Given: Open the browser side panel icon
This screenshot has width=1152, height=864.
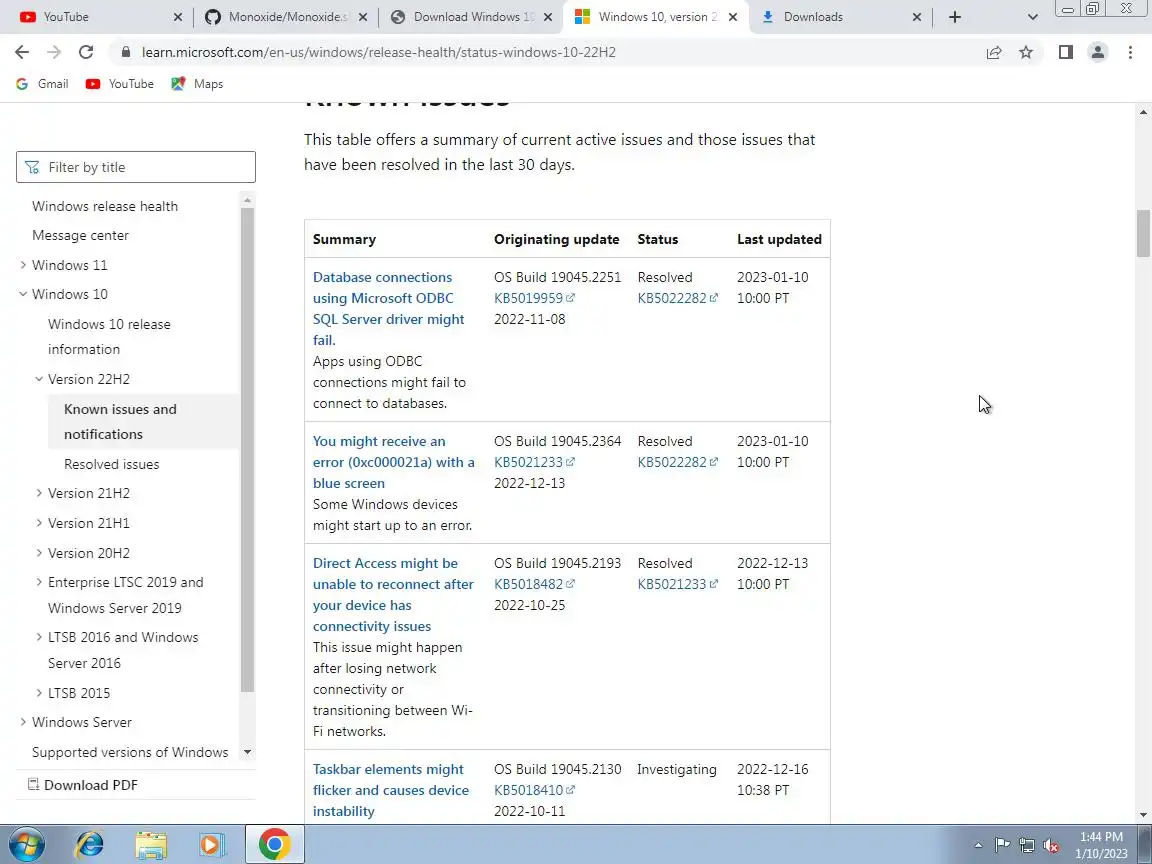Looking at the screenshot, I should pyautogui.click(x=1065, y=52).
